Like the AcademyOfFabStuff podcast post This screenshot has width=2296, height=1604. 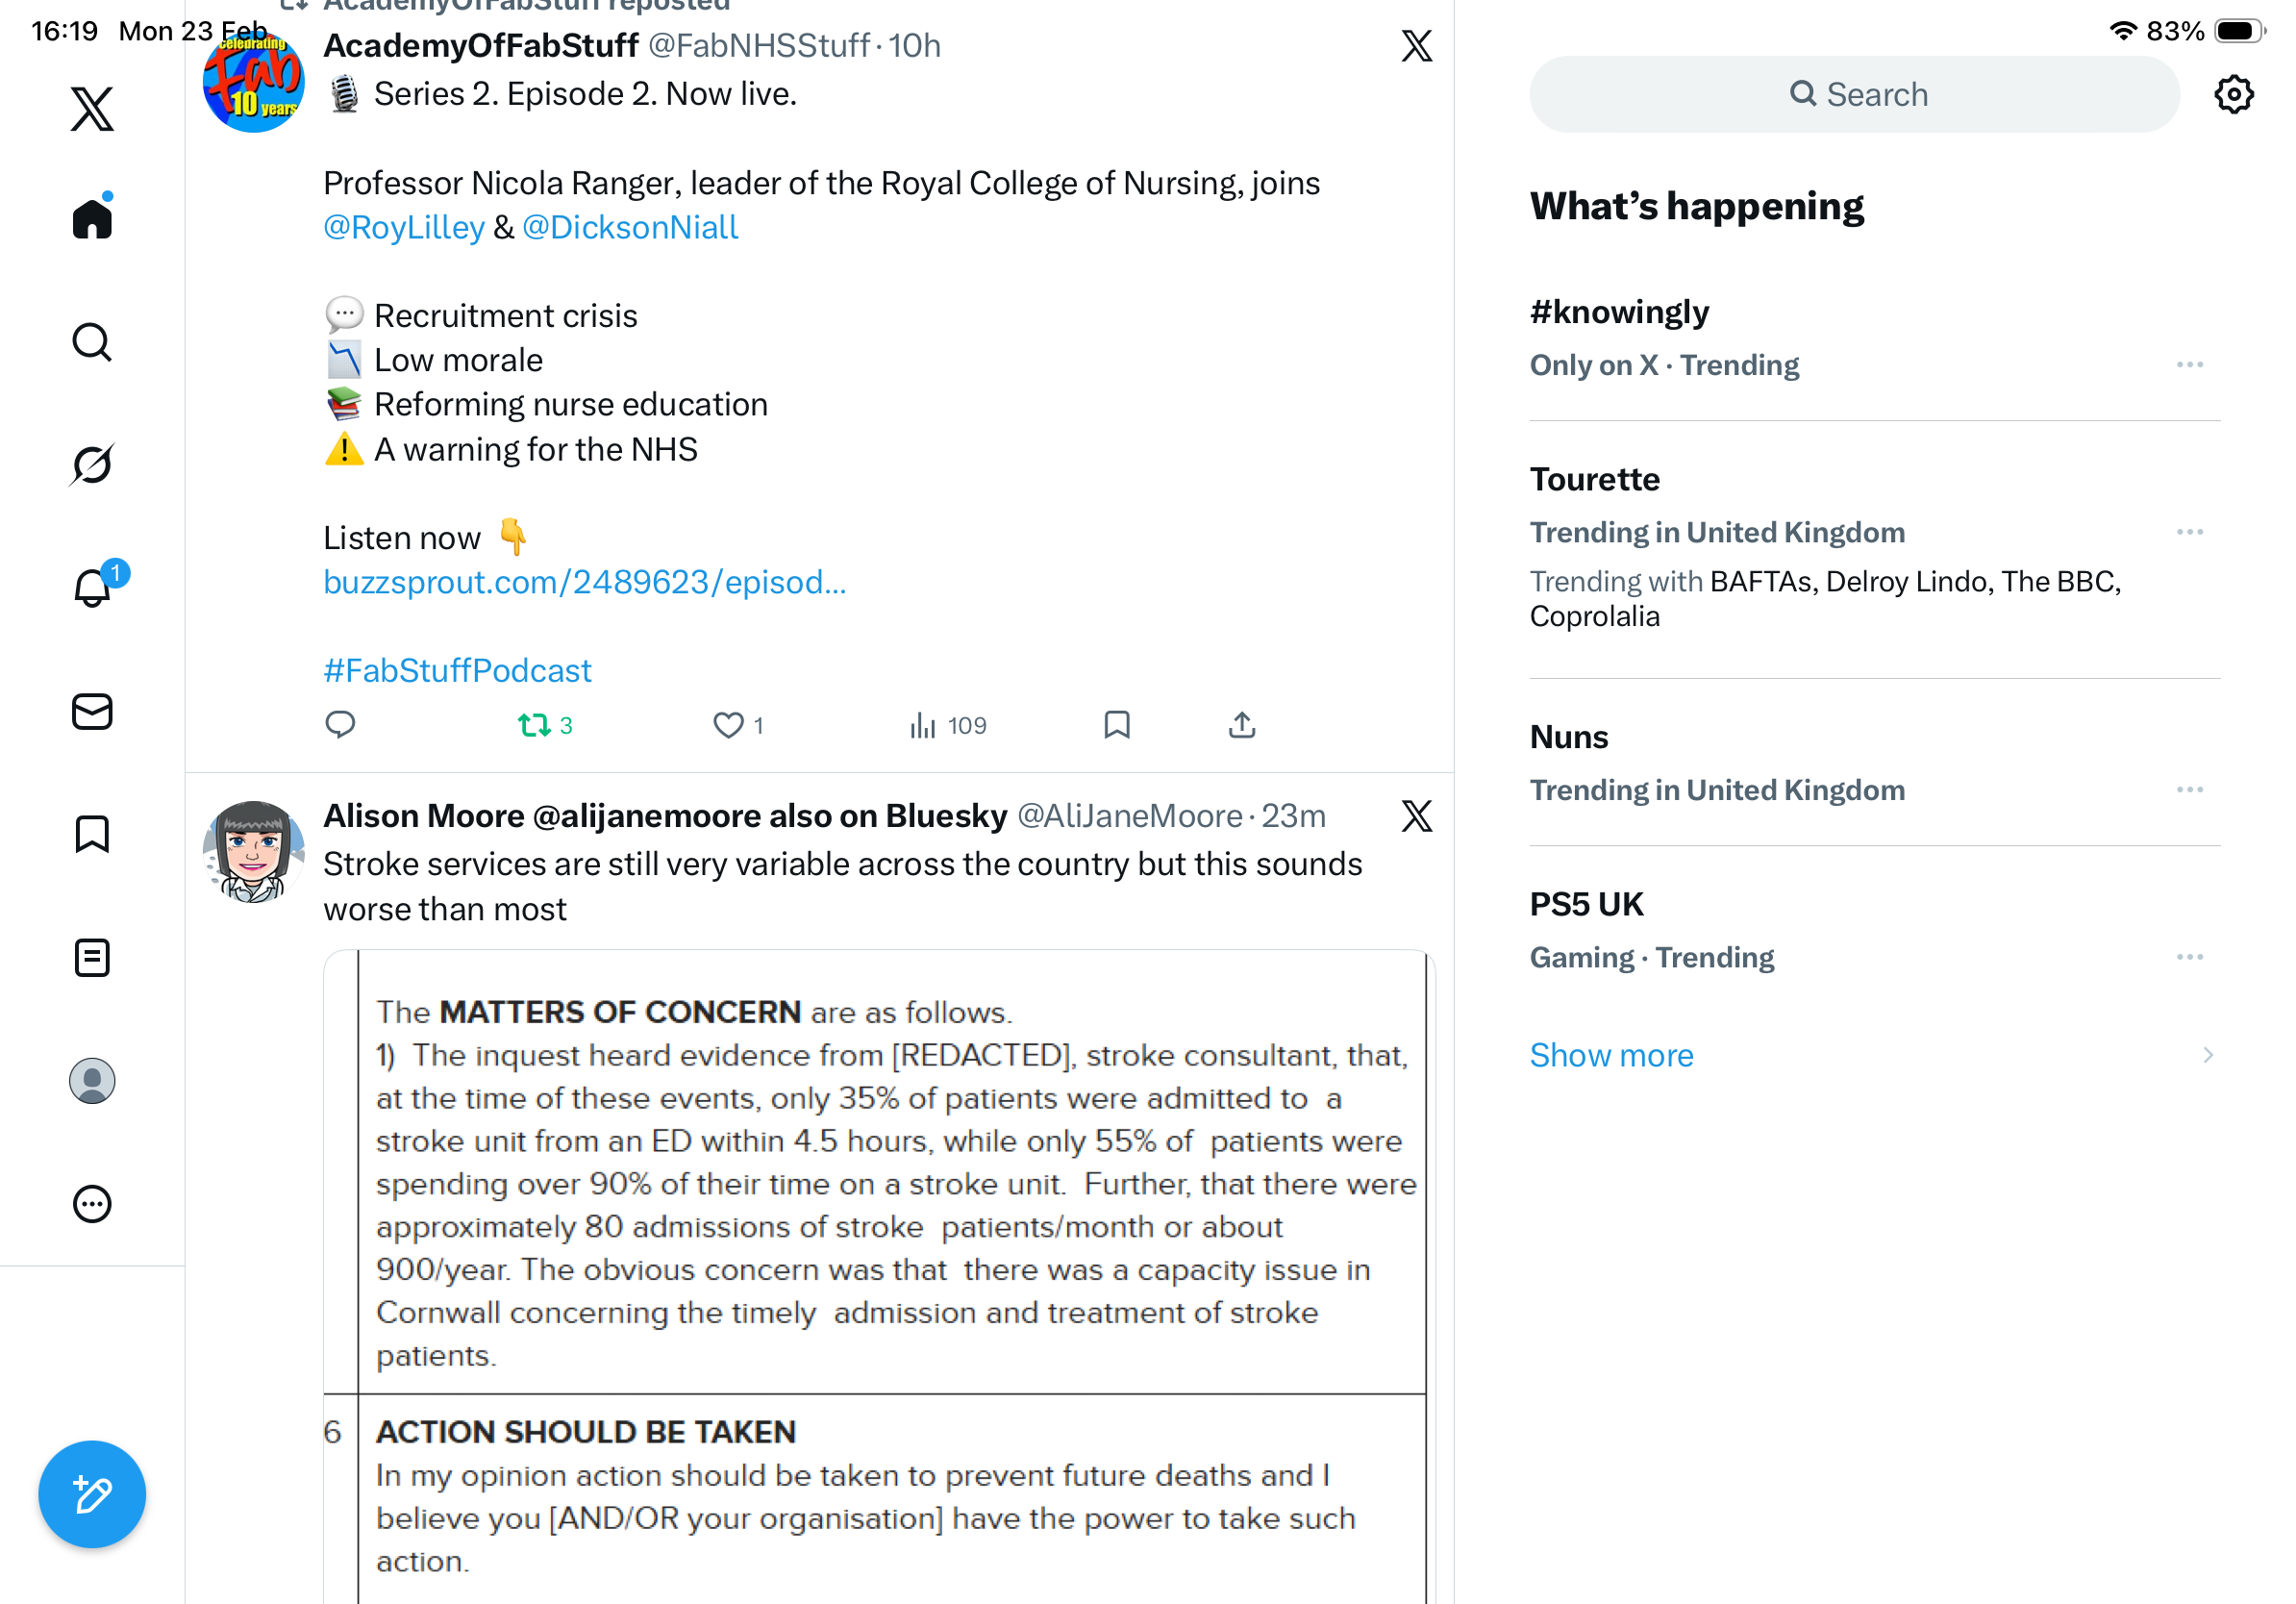point(728,725)
